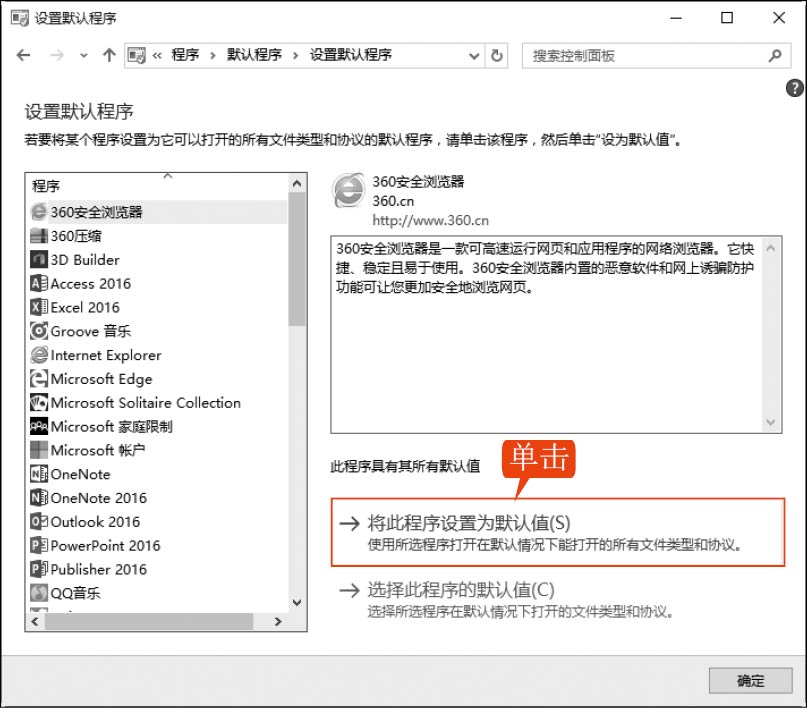This screenshot has width=807, height=708.
Task: Select 360安全浏览器 in the program list
Action: tap(158, 211)
